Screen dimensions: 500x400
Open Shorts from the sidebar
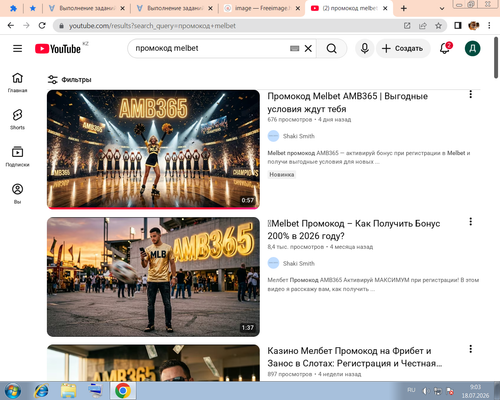click(17, 119)
